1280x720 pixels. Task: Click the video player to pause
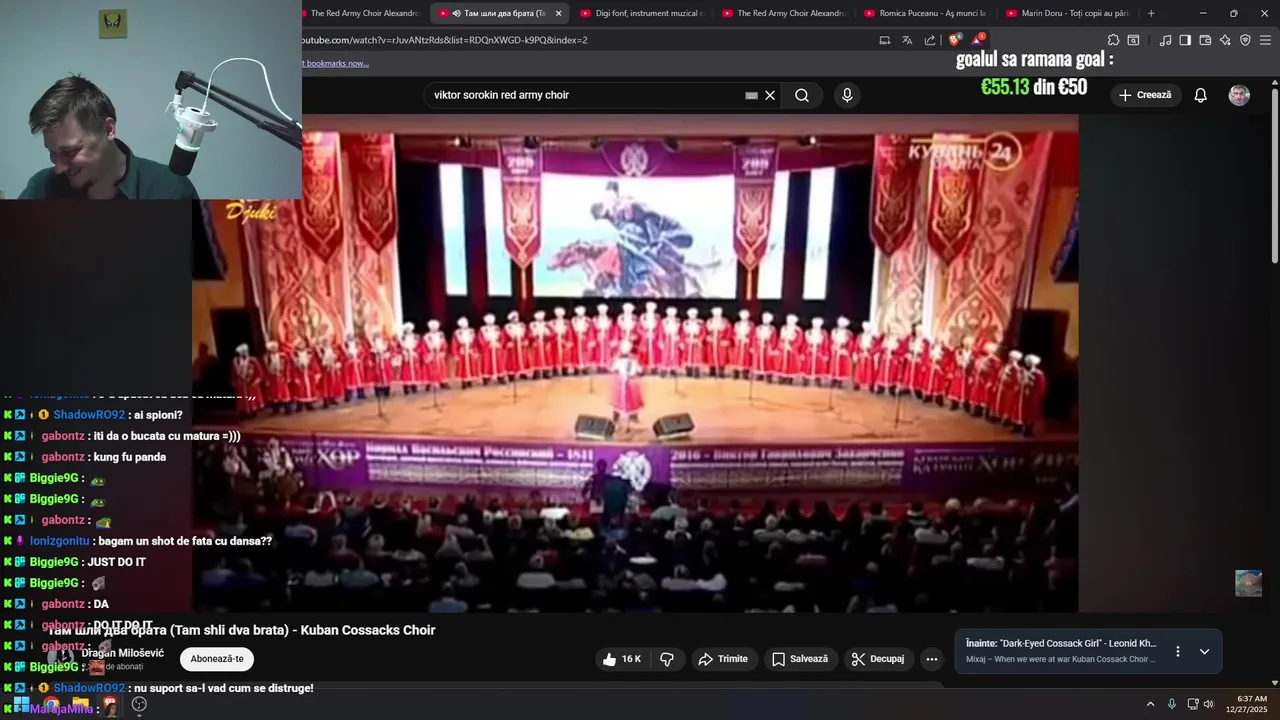(x=635, y=363)
